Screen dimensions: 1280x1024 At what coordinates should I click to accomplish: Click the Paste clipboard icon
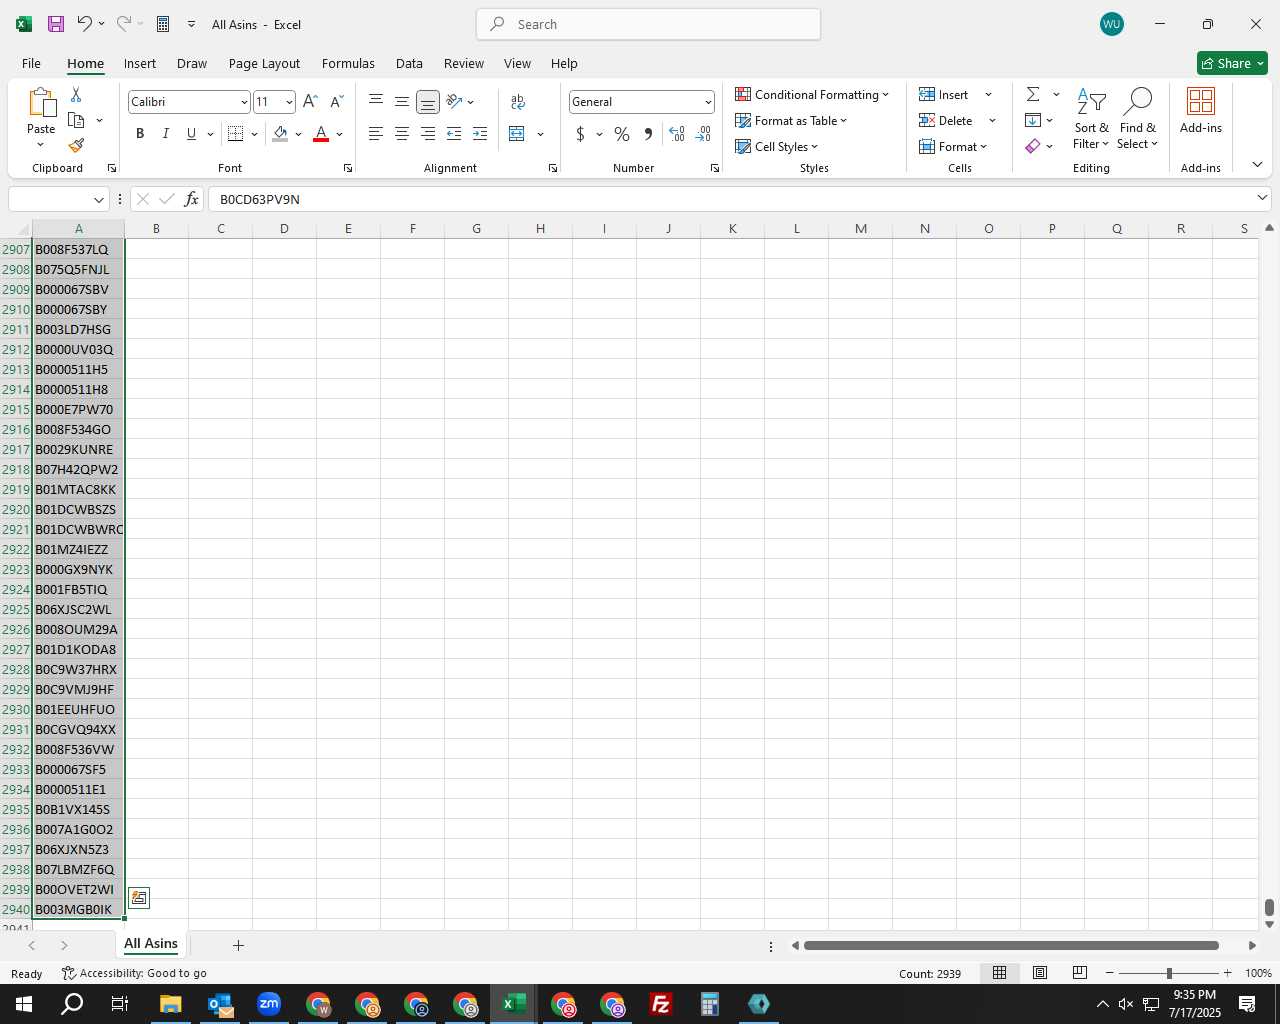pyautogui.click(x=41, y=102)
